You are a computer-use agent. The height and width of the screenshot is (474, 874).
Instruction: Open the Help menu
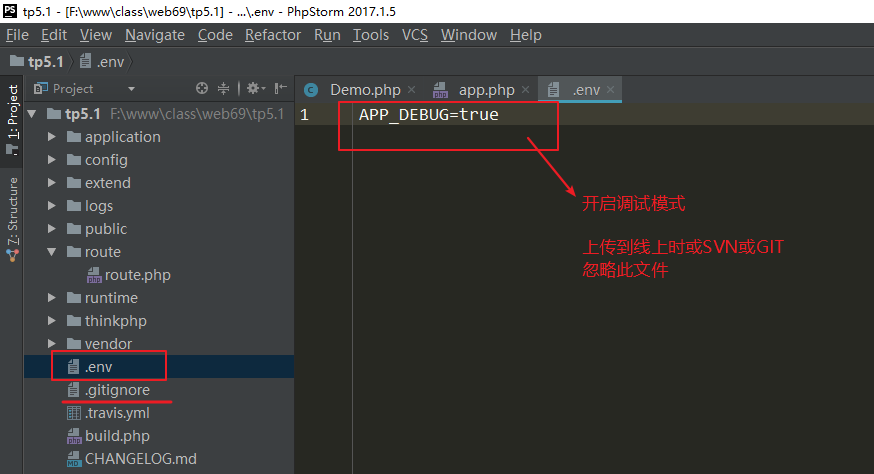click(x=526, y=35)
